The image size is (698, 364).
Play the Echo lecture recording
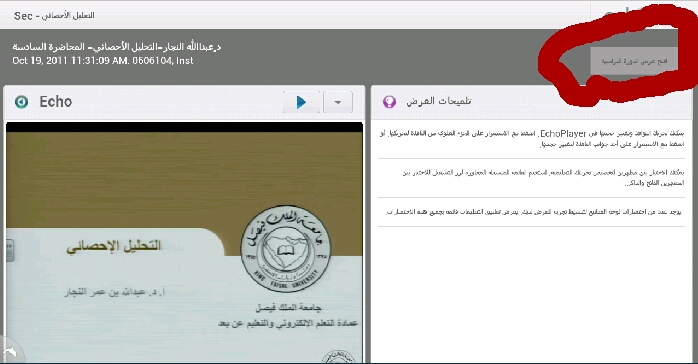pyautogui.click(x=301, y=102)
